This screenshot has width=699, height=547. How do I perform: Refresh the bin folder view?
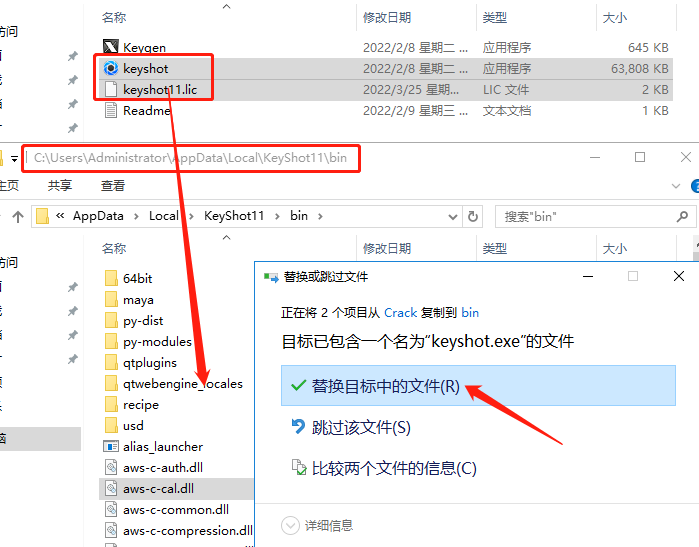(473, 217)
